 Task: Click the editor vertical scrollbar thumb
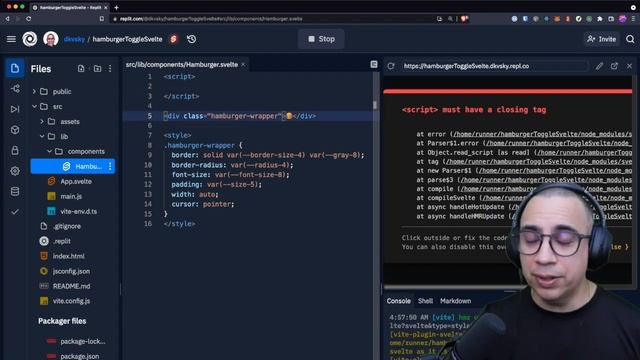point(375,105)
